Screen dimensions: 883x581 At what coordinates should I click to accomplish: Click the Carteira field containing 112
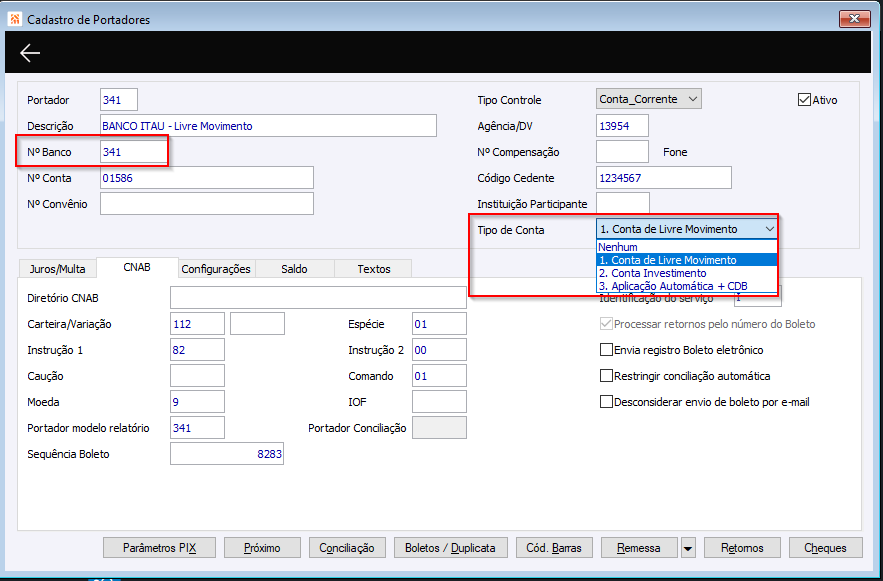(x=197, y=324)
